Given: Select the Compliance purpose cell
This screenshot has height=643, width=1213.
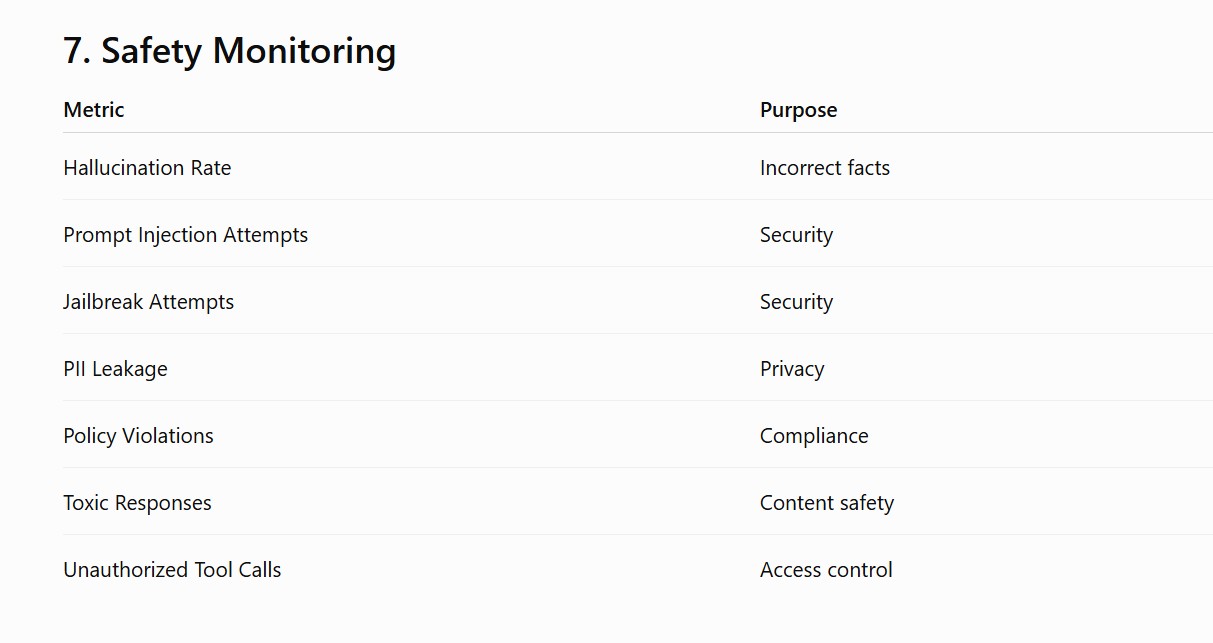Looking at the screenshot, I should [814, 436].
